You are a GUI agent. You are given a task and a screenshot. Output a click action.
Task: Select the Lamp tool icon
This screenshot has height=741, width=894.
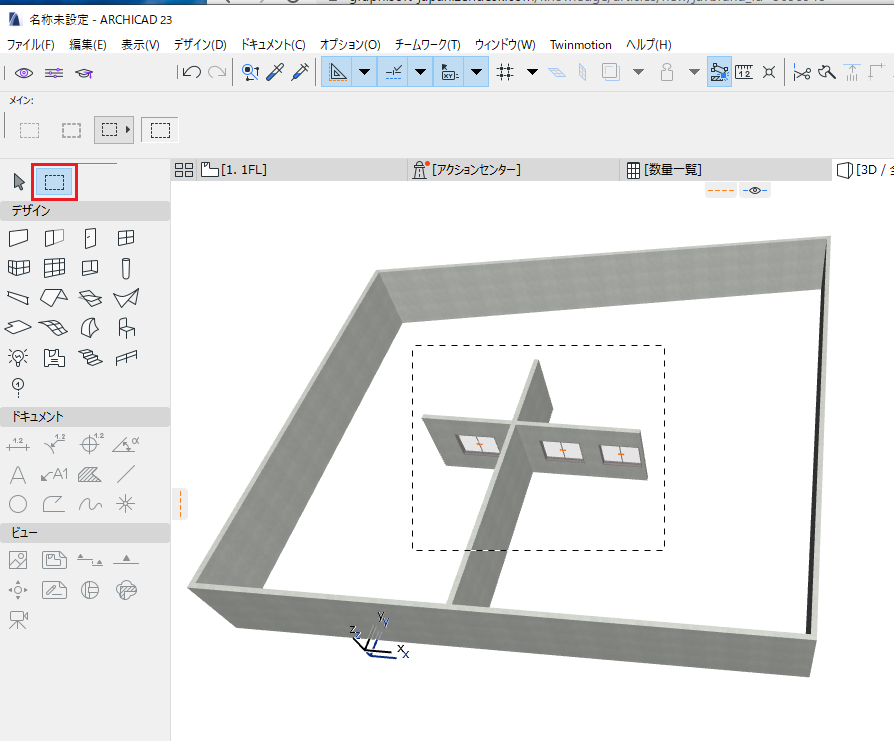click(18, 357)
